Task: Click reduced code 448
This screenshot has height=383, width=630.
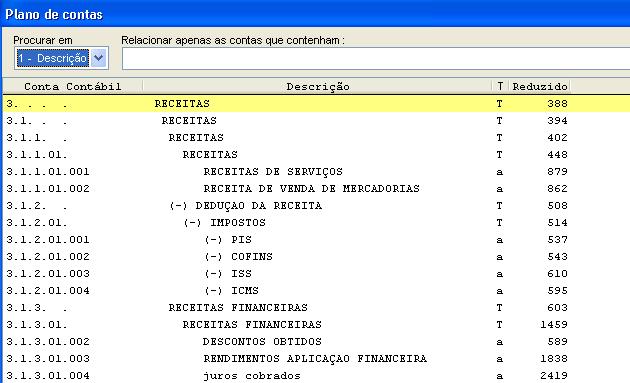Action: click(x=557, y=155)
